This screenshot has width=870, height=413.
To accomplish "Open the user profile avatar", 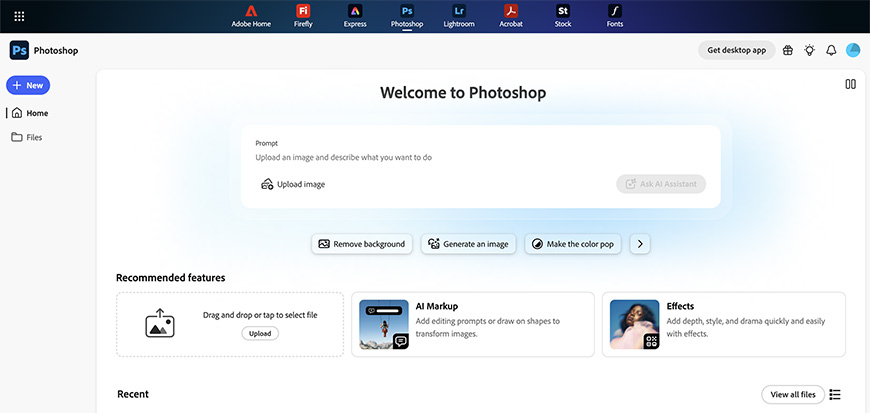I will point(853,50).
